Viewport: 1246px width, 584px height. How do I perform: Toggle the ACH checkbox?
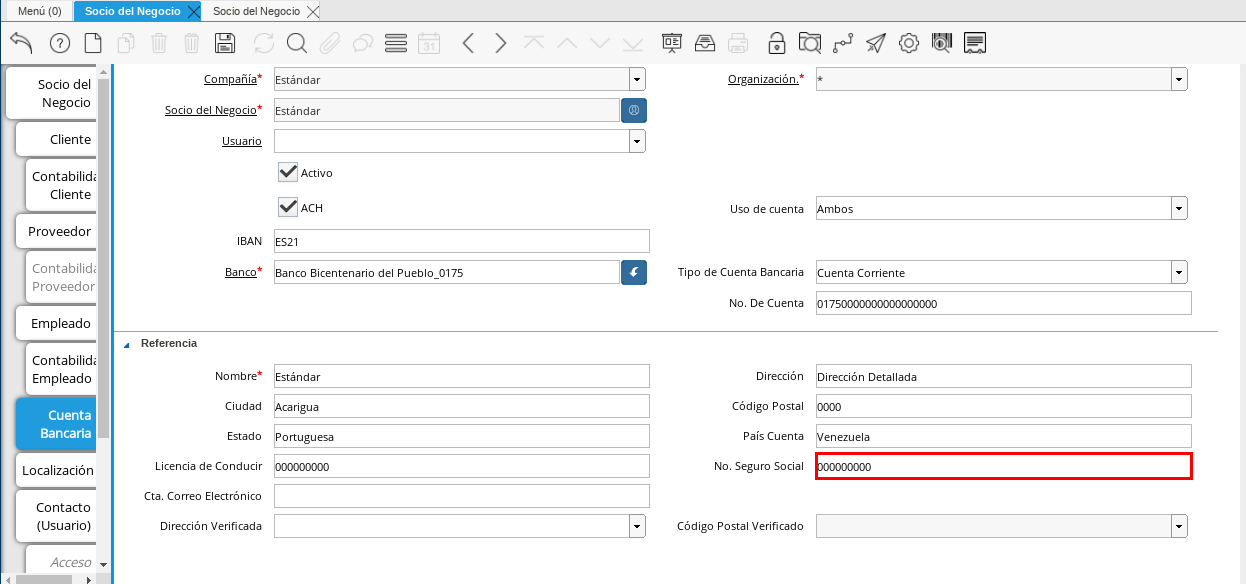coord(289,207)
